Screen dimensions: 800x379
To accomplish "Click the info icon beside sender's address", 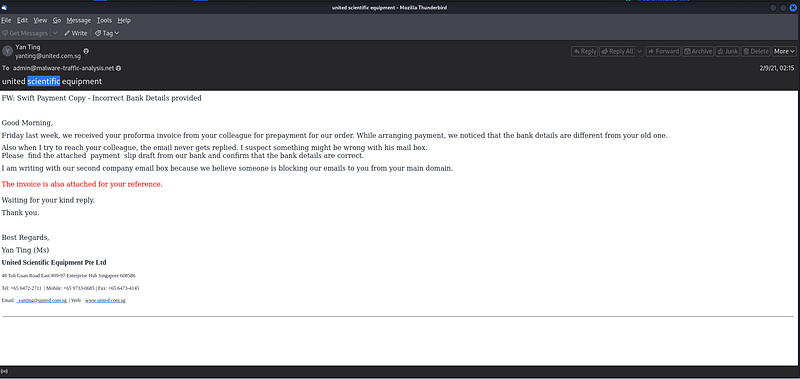I will click(x=86, y=51).
